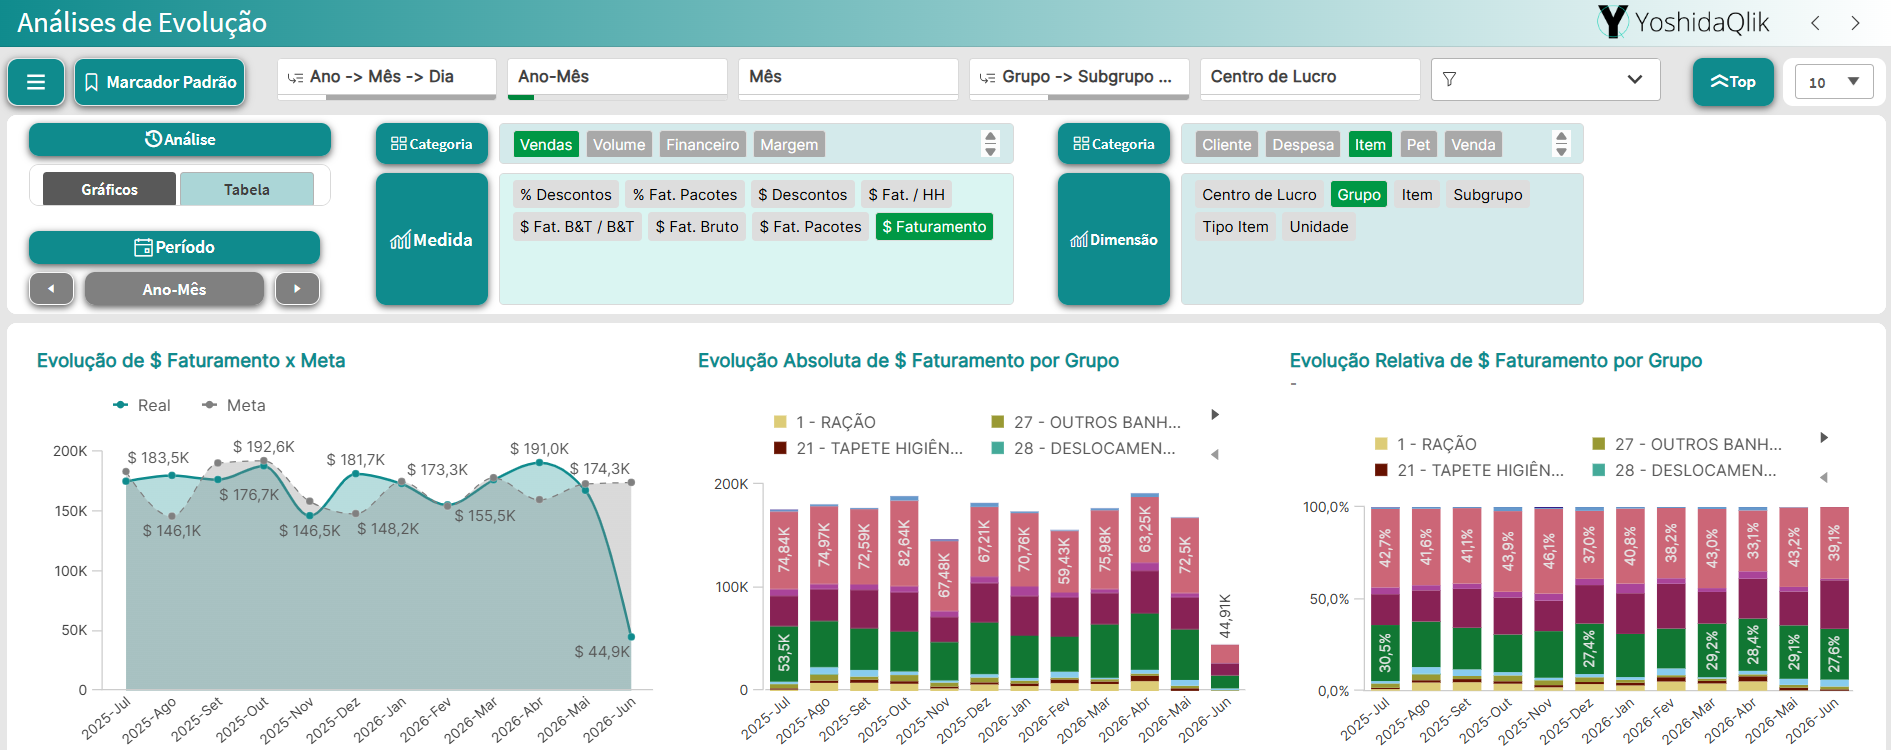This screenshot has height=750, width=1891.
Task: Switch to the Tabela tab
Action: click(247, 189)
